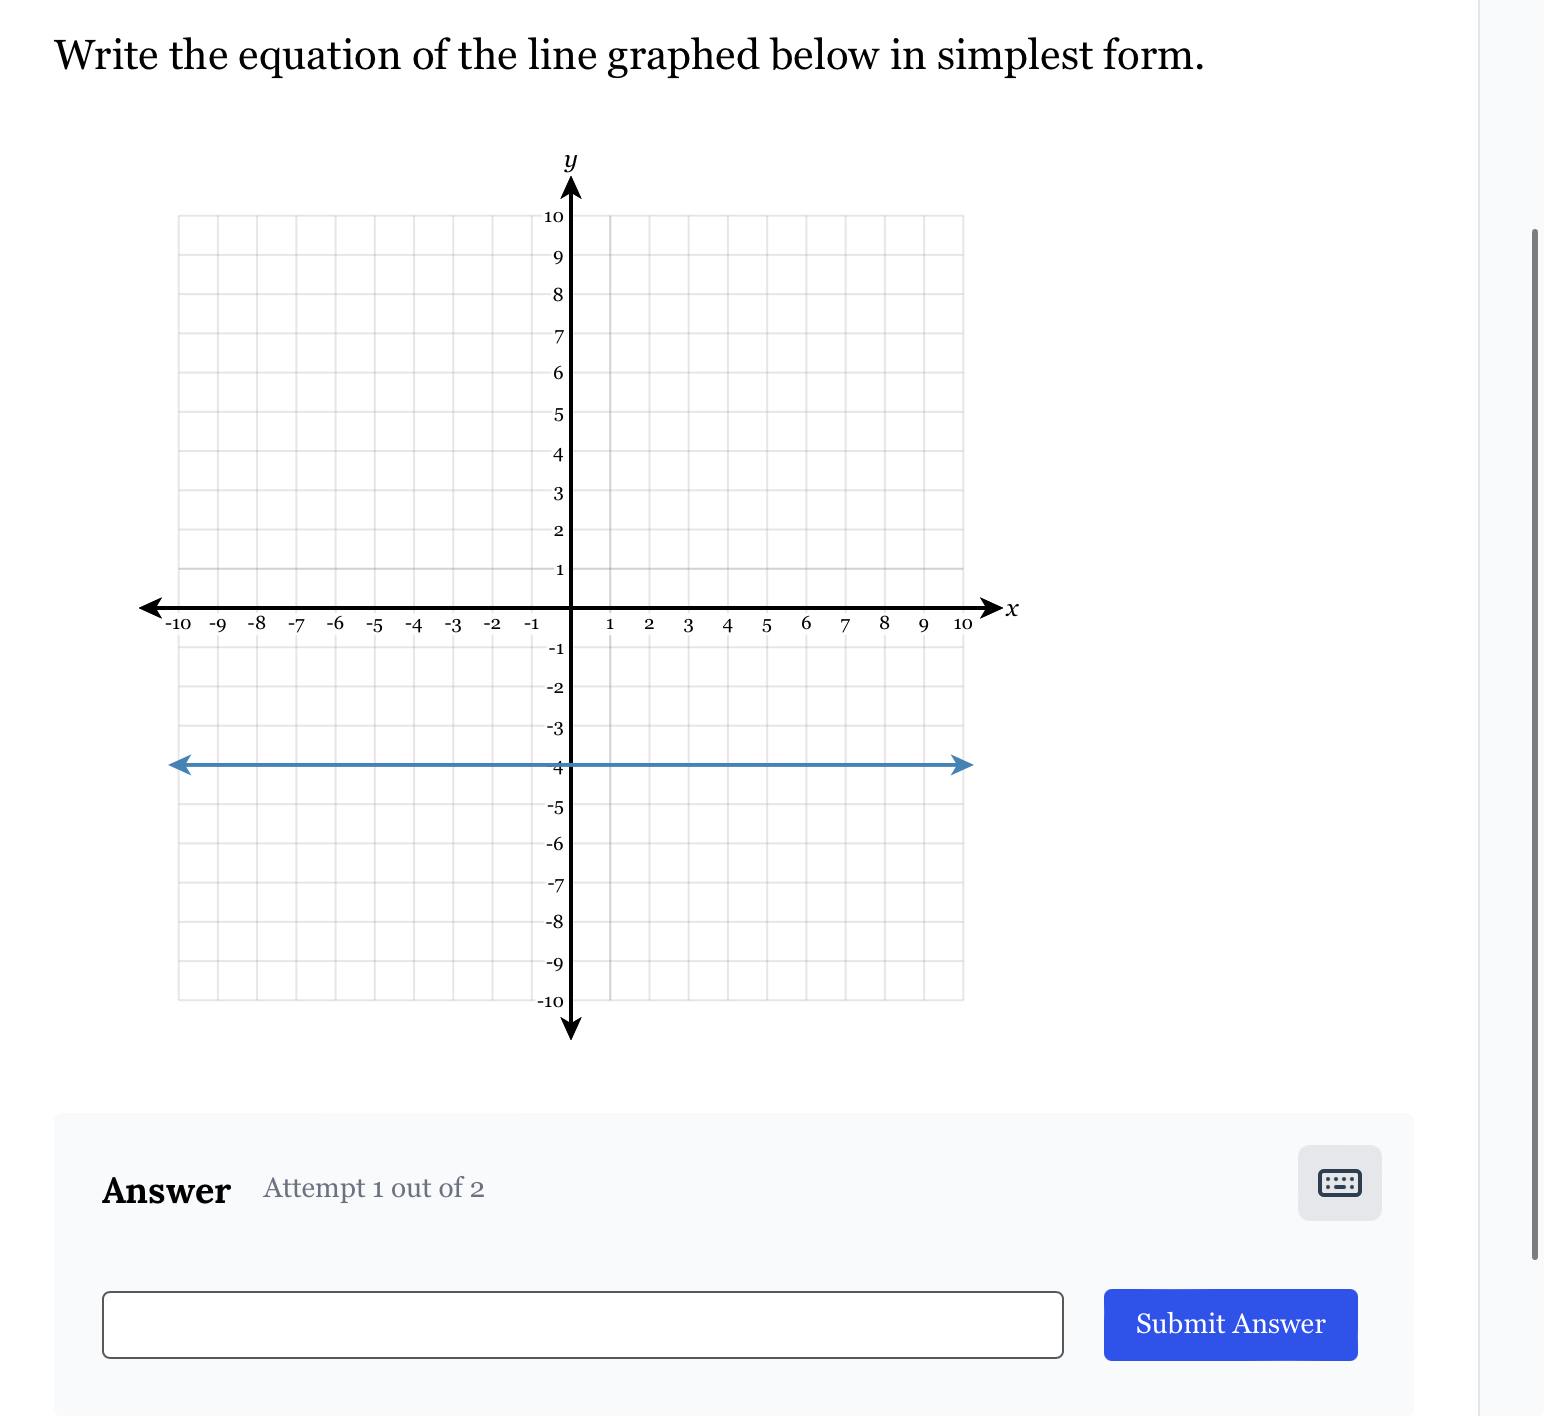Click the -5 label on the y-axis
This screenshot has height=1416, width=1544.
click(x=555, y=807)
